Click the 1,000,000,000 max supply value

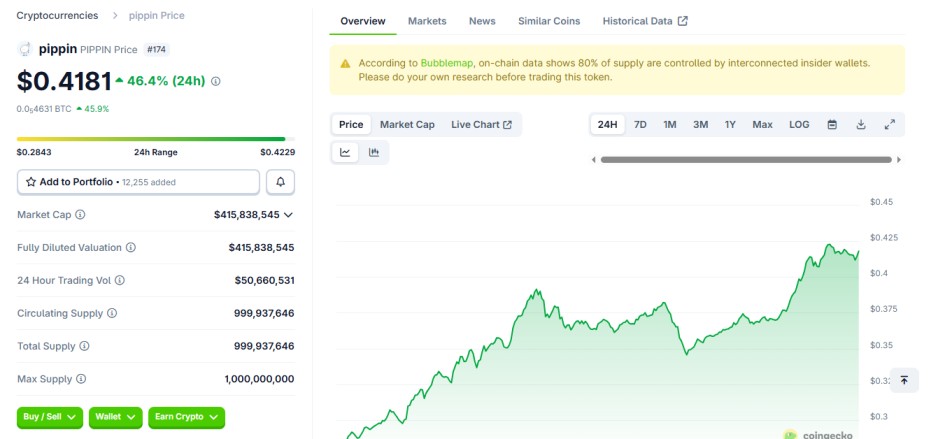[x=259, y=379]
